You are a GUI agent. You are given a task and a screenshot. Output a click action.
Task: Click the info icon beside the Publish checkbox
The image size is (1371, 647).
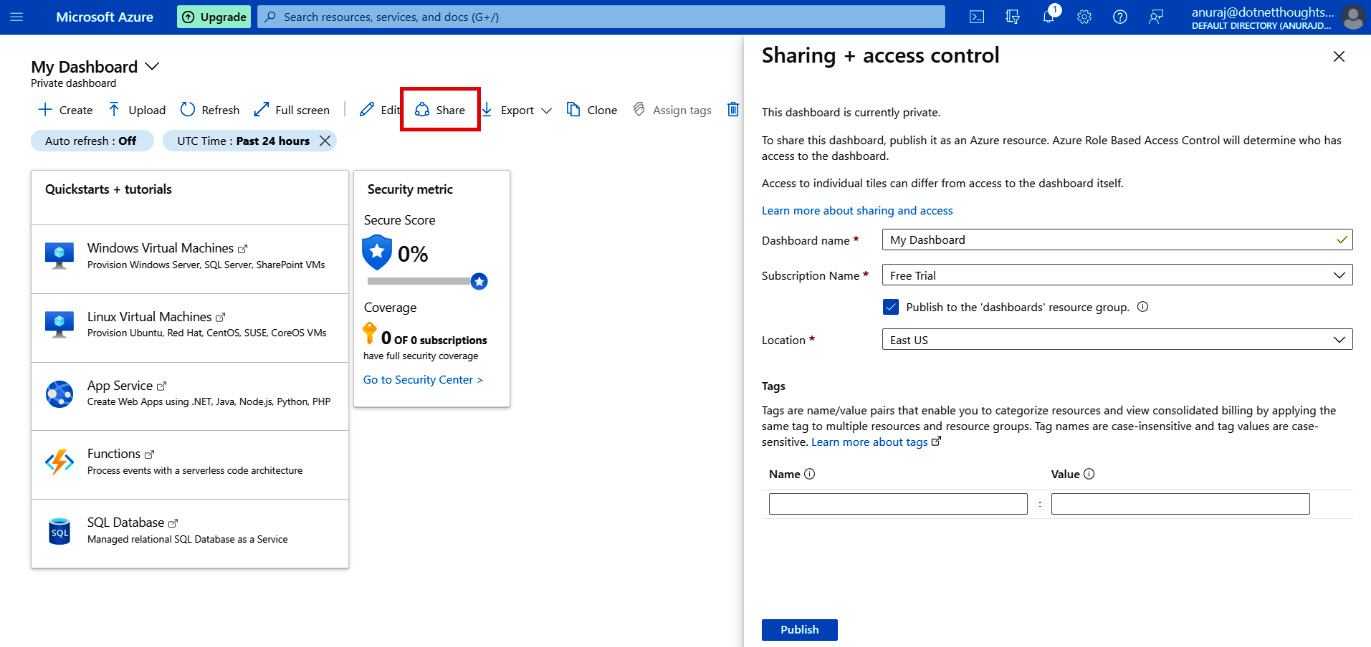[x=1142, y=307]
